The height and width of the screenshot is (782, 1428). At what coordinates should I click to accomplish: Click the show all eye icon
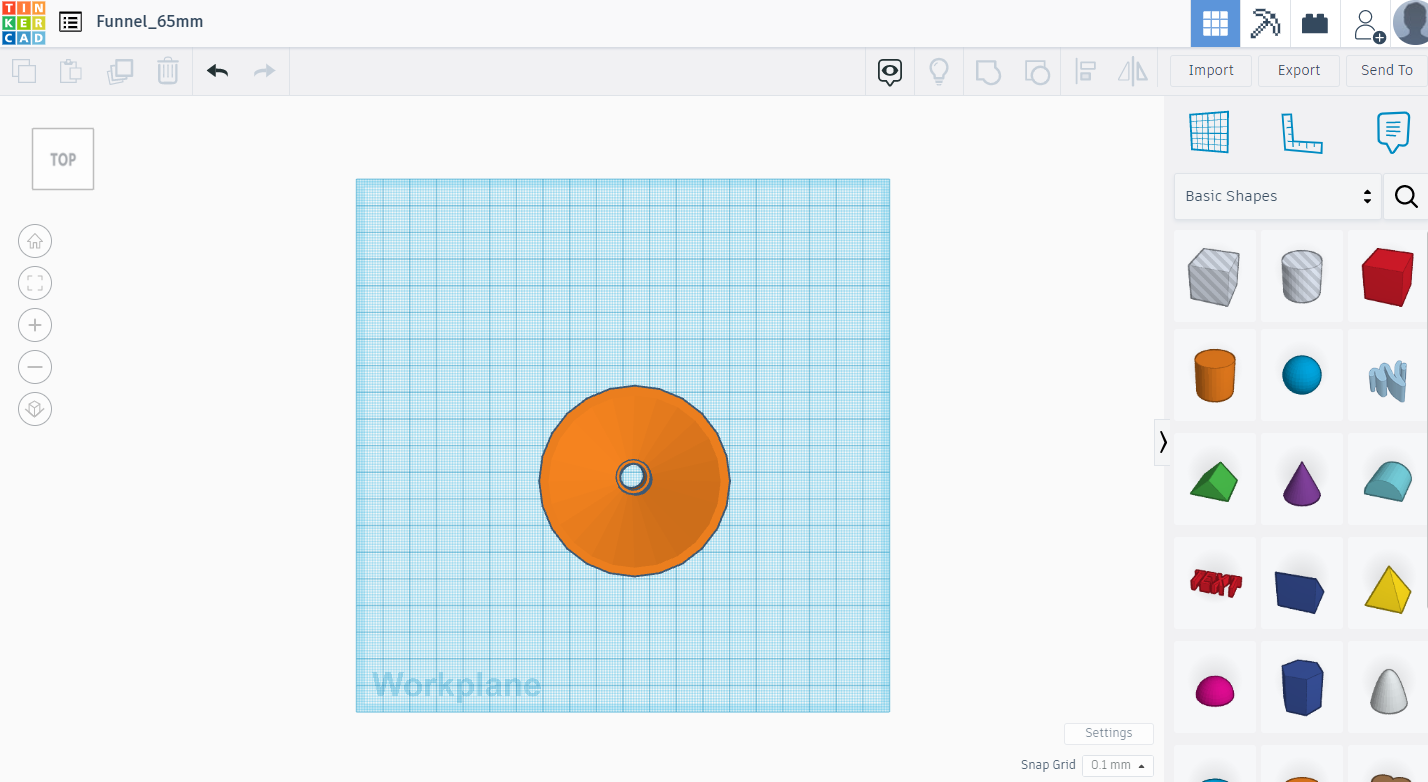tap(890, 71)
